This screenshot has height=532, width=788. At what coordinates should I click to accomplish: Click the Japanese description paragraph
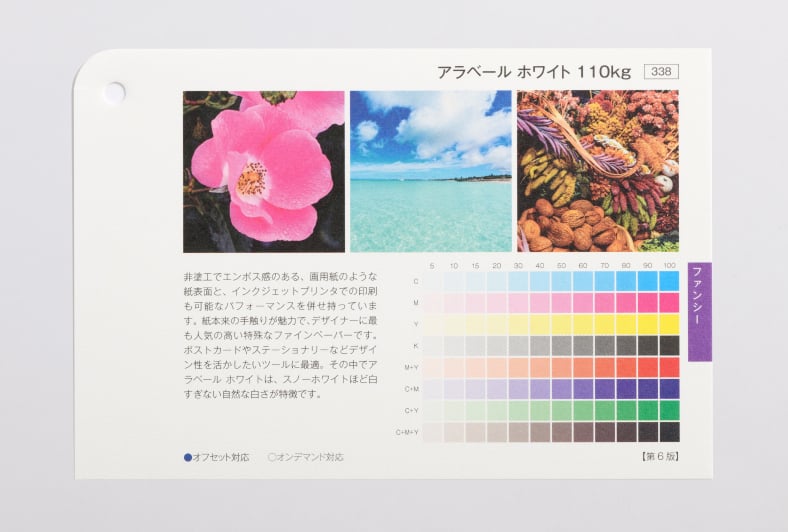click(x=281, y=334)
